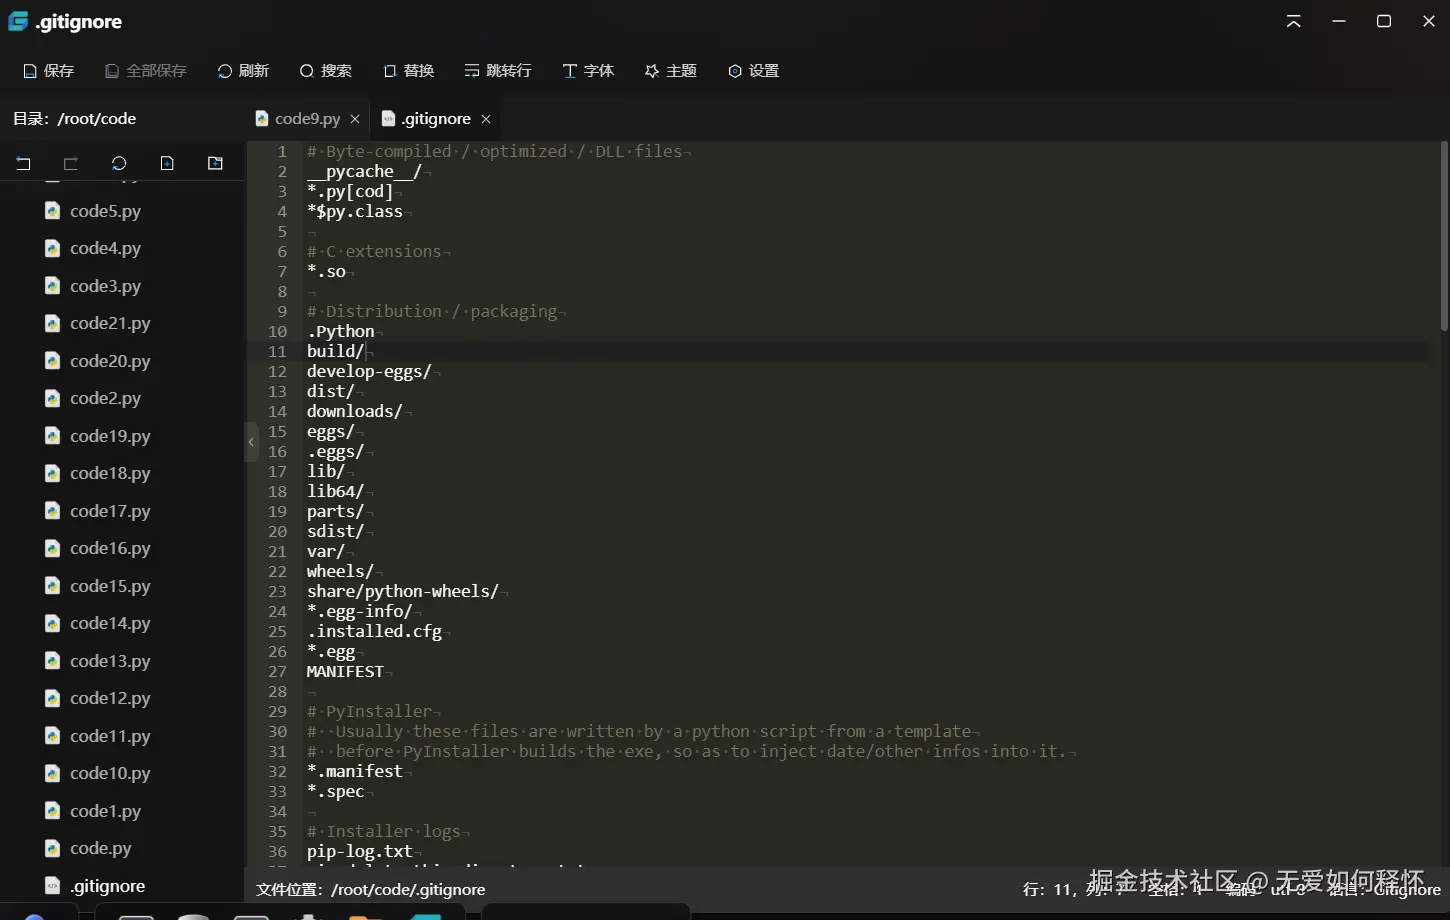The image size is (1450, 920).
Task: Open the 搜索 search tool
Action: click(x=325, y=71)
